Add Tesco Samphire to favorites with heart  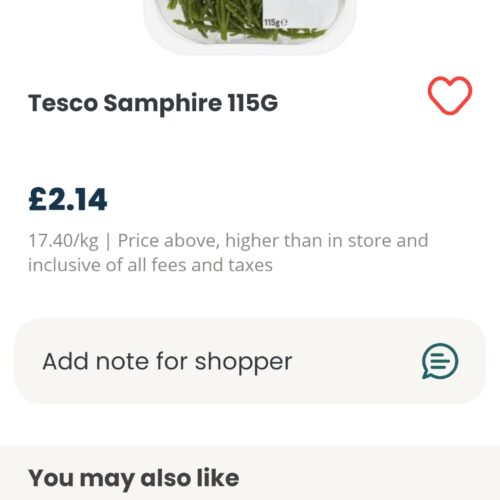tap(450, 96)
